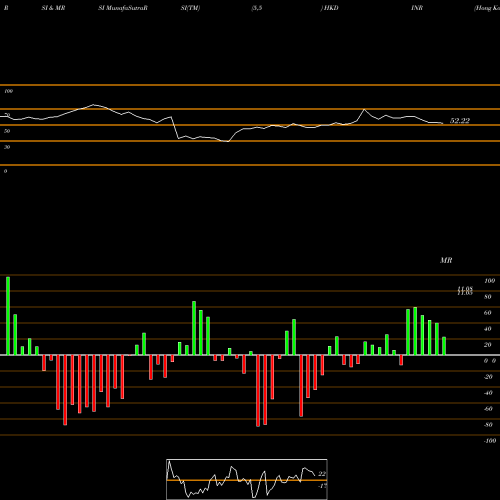
Task: Click the 'SI(TM)' header label
Action: coord(190,8)
